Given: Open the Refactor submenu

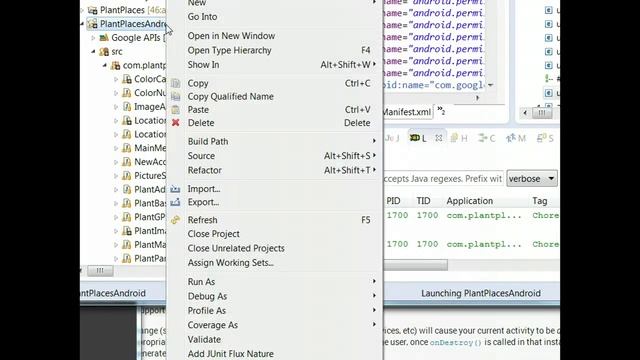Looking at the screenshot, I should coord(275,170).
